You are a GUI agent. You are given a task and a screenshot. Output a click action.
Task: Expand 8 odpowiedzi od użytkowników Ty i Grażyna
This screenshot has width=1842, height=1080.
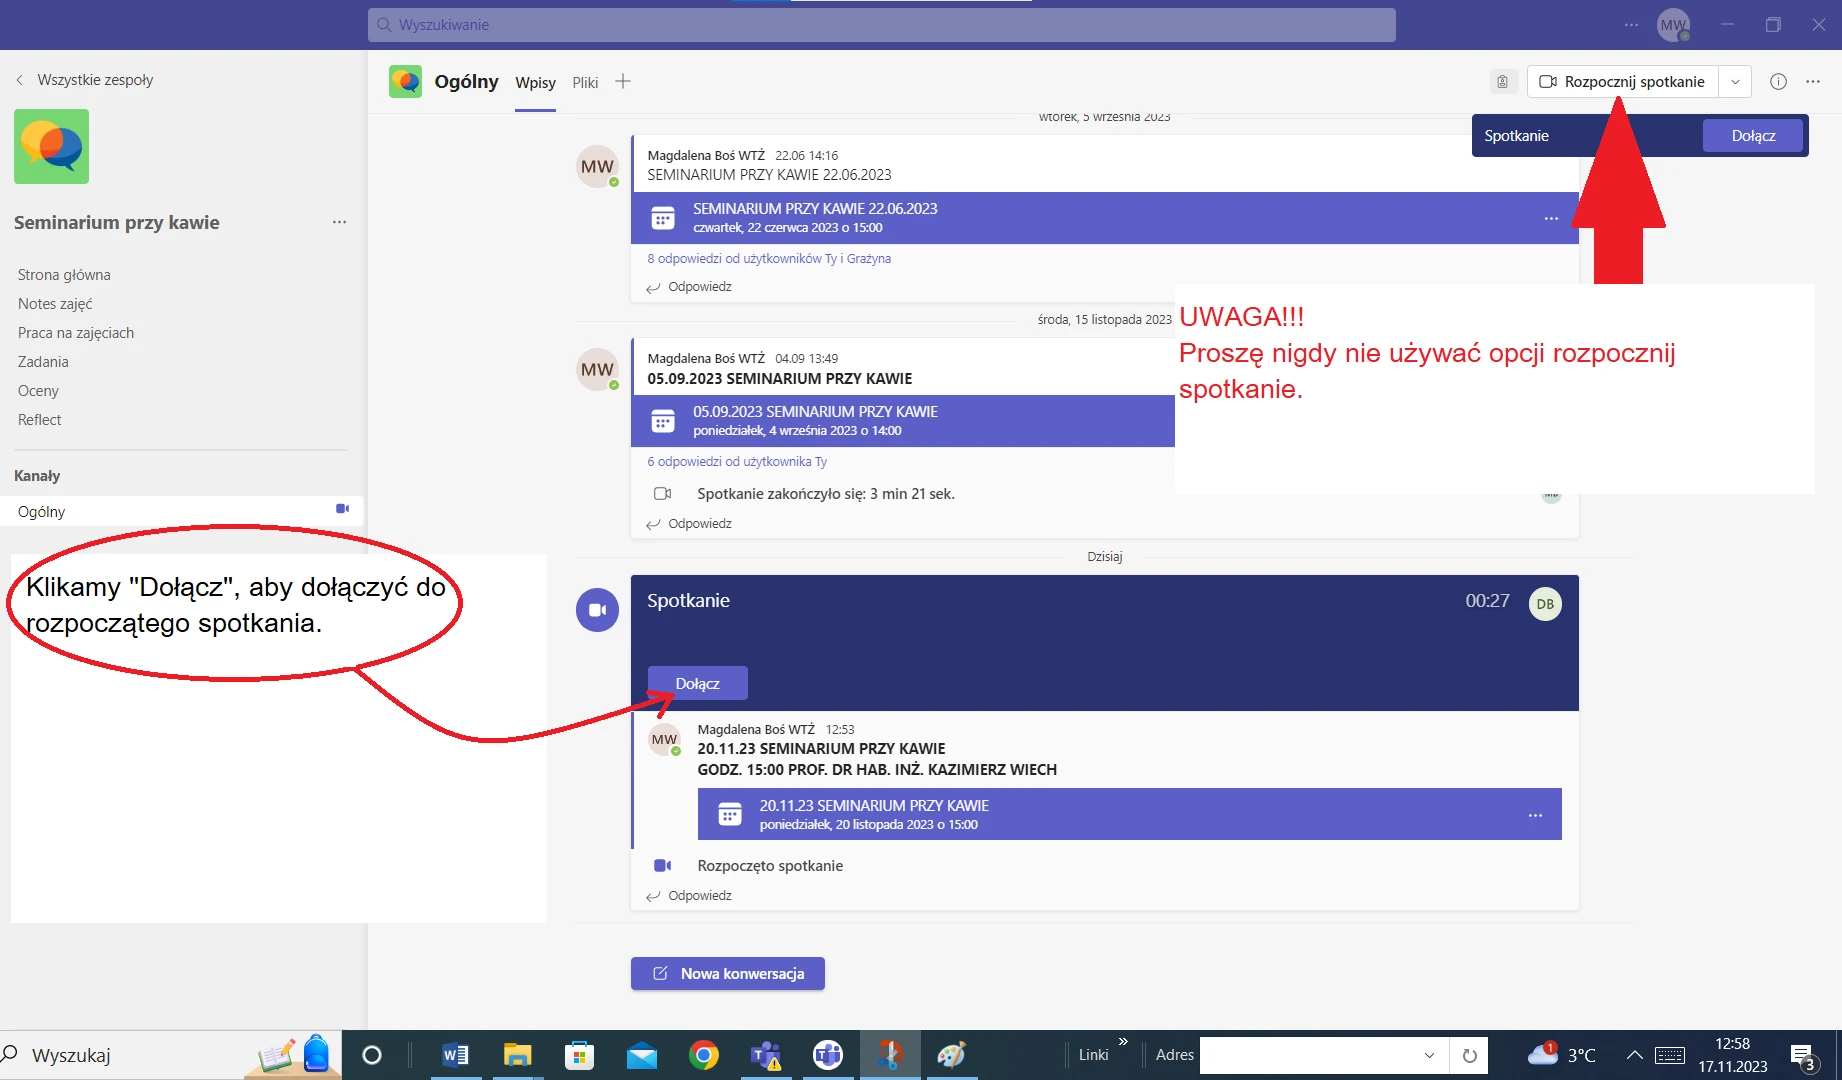click(x=769, y=259)
